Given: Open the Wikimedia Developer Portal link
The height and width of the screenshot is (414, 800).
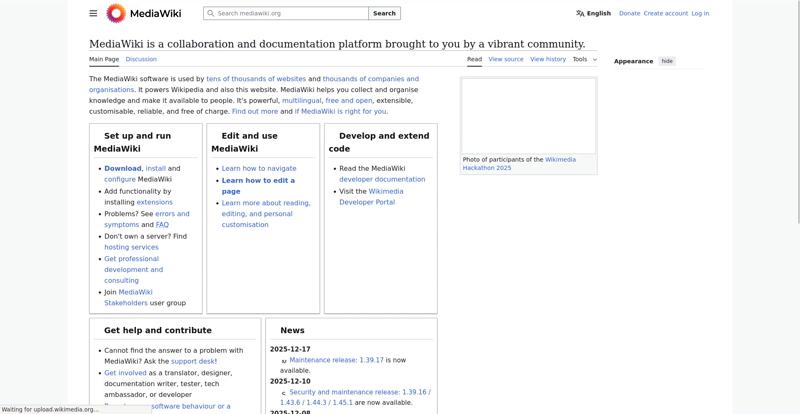Looking at the screenshot, I should click(x=366, y=196).
